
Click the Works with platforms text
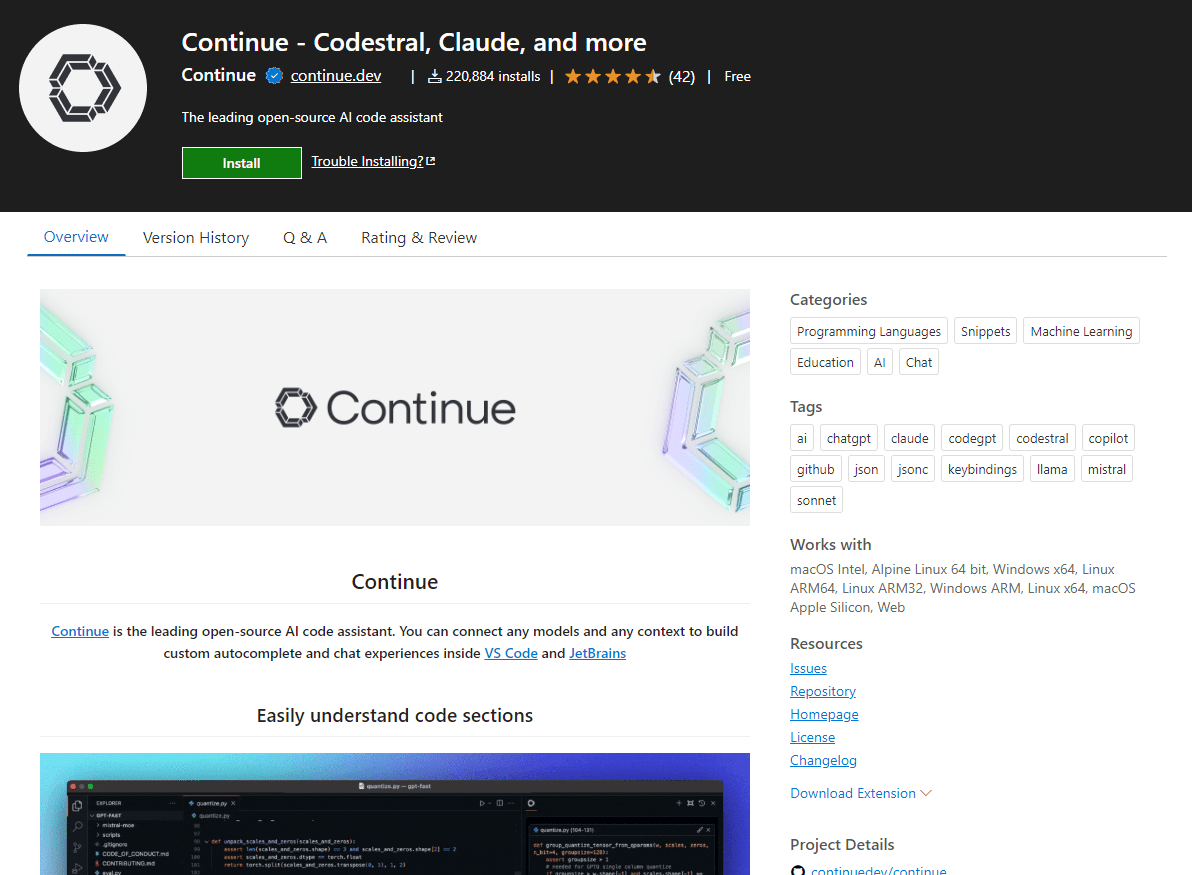point(962,588)
